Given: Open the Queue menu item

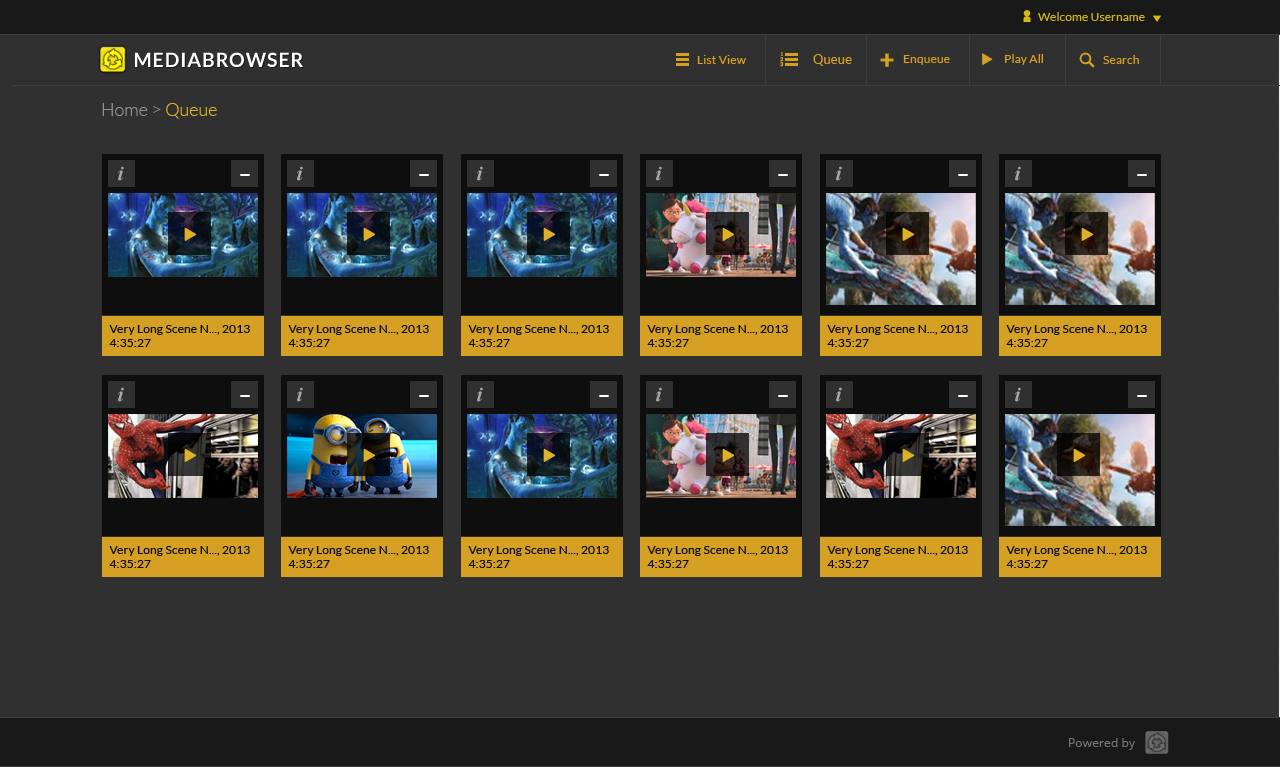Looking at the screenshot, I should [817, 60].
